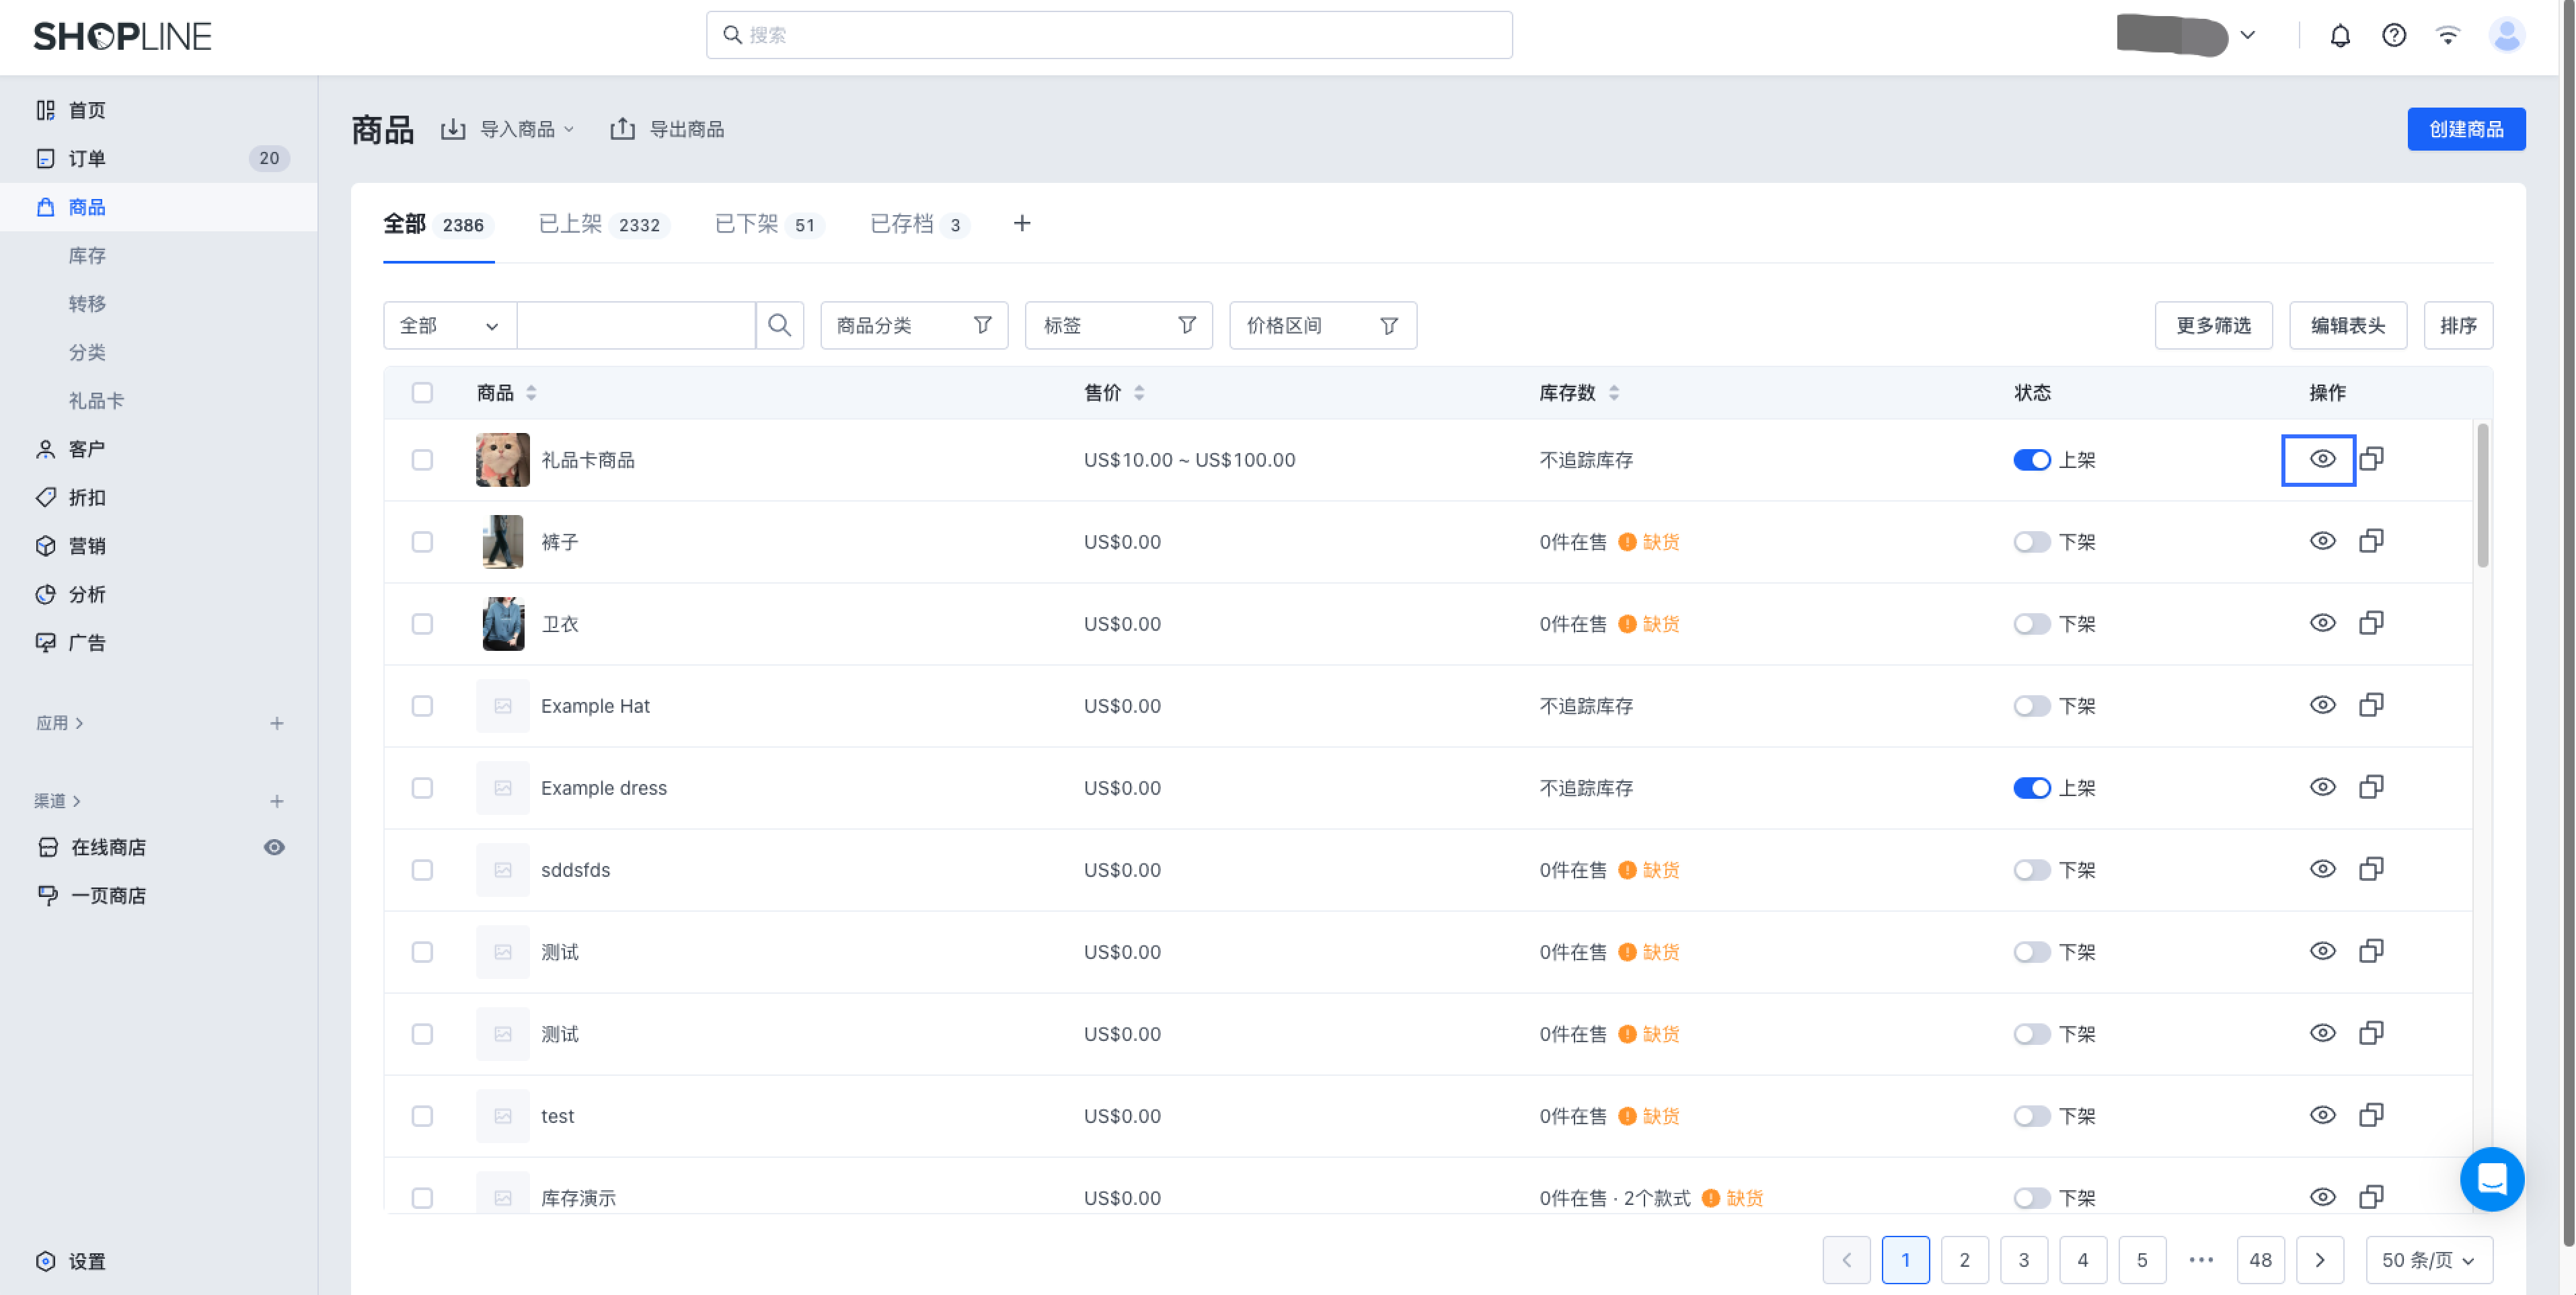Screen dimensions: 2576x1295
Task: Open the live chat support bubble
Action: coord(2491,1179)
